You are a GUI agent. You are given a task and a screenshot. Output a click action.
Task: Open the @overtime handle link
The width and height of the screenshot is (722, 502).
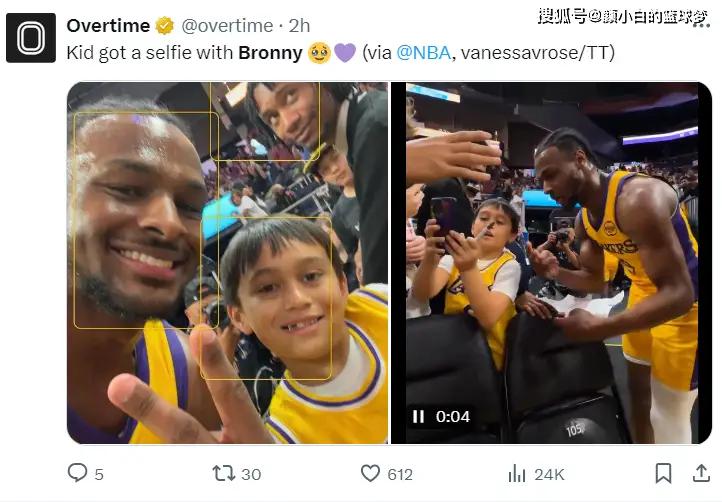point(227,25)
